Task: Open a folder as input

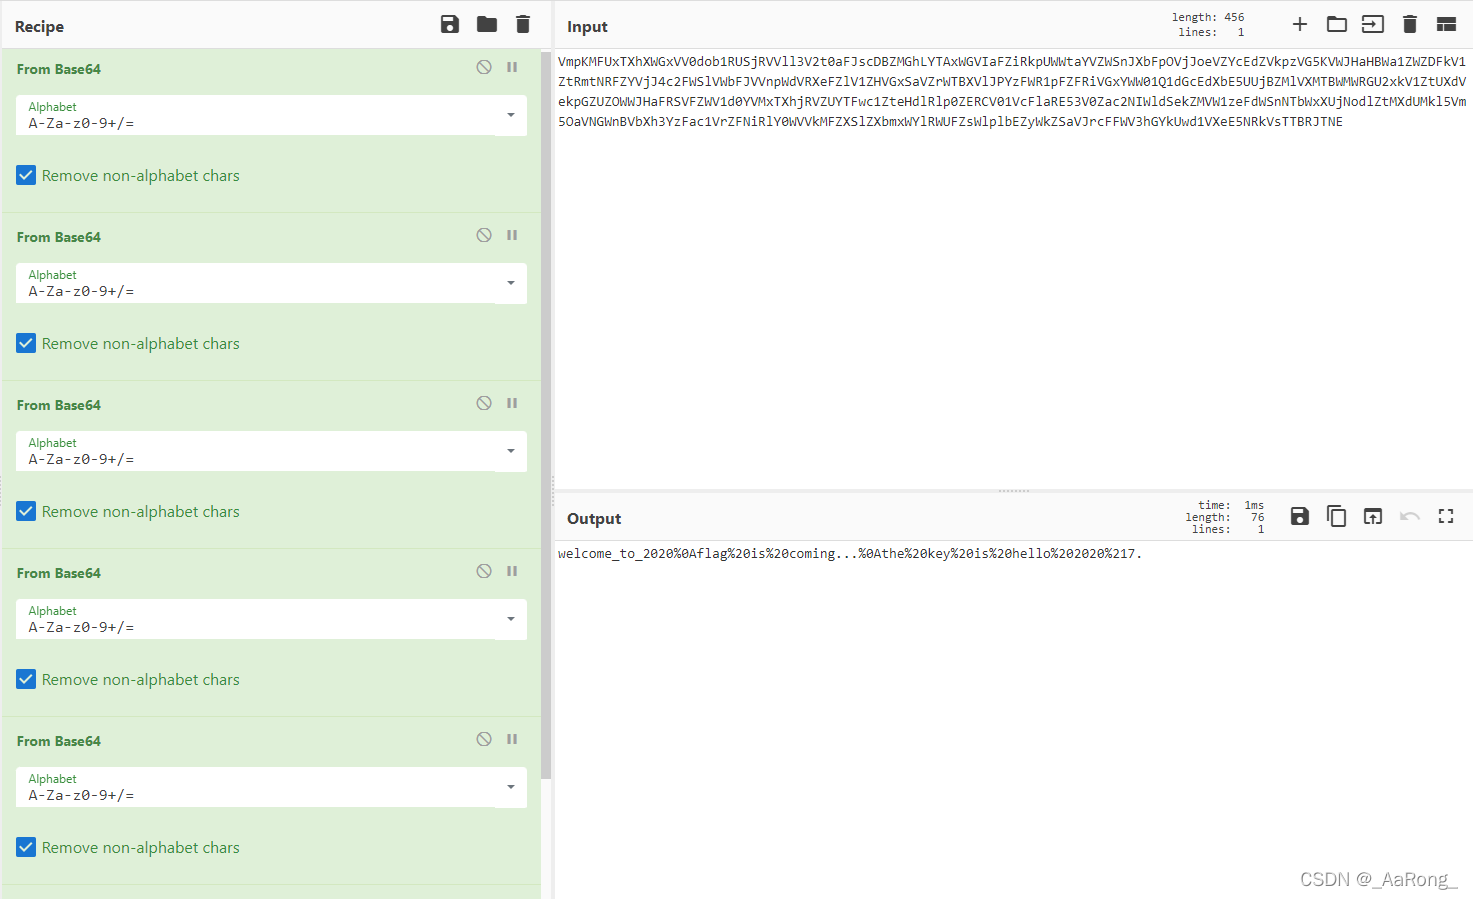Action: pos(1337,24)
